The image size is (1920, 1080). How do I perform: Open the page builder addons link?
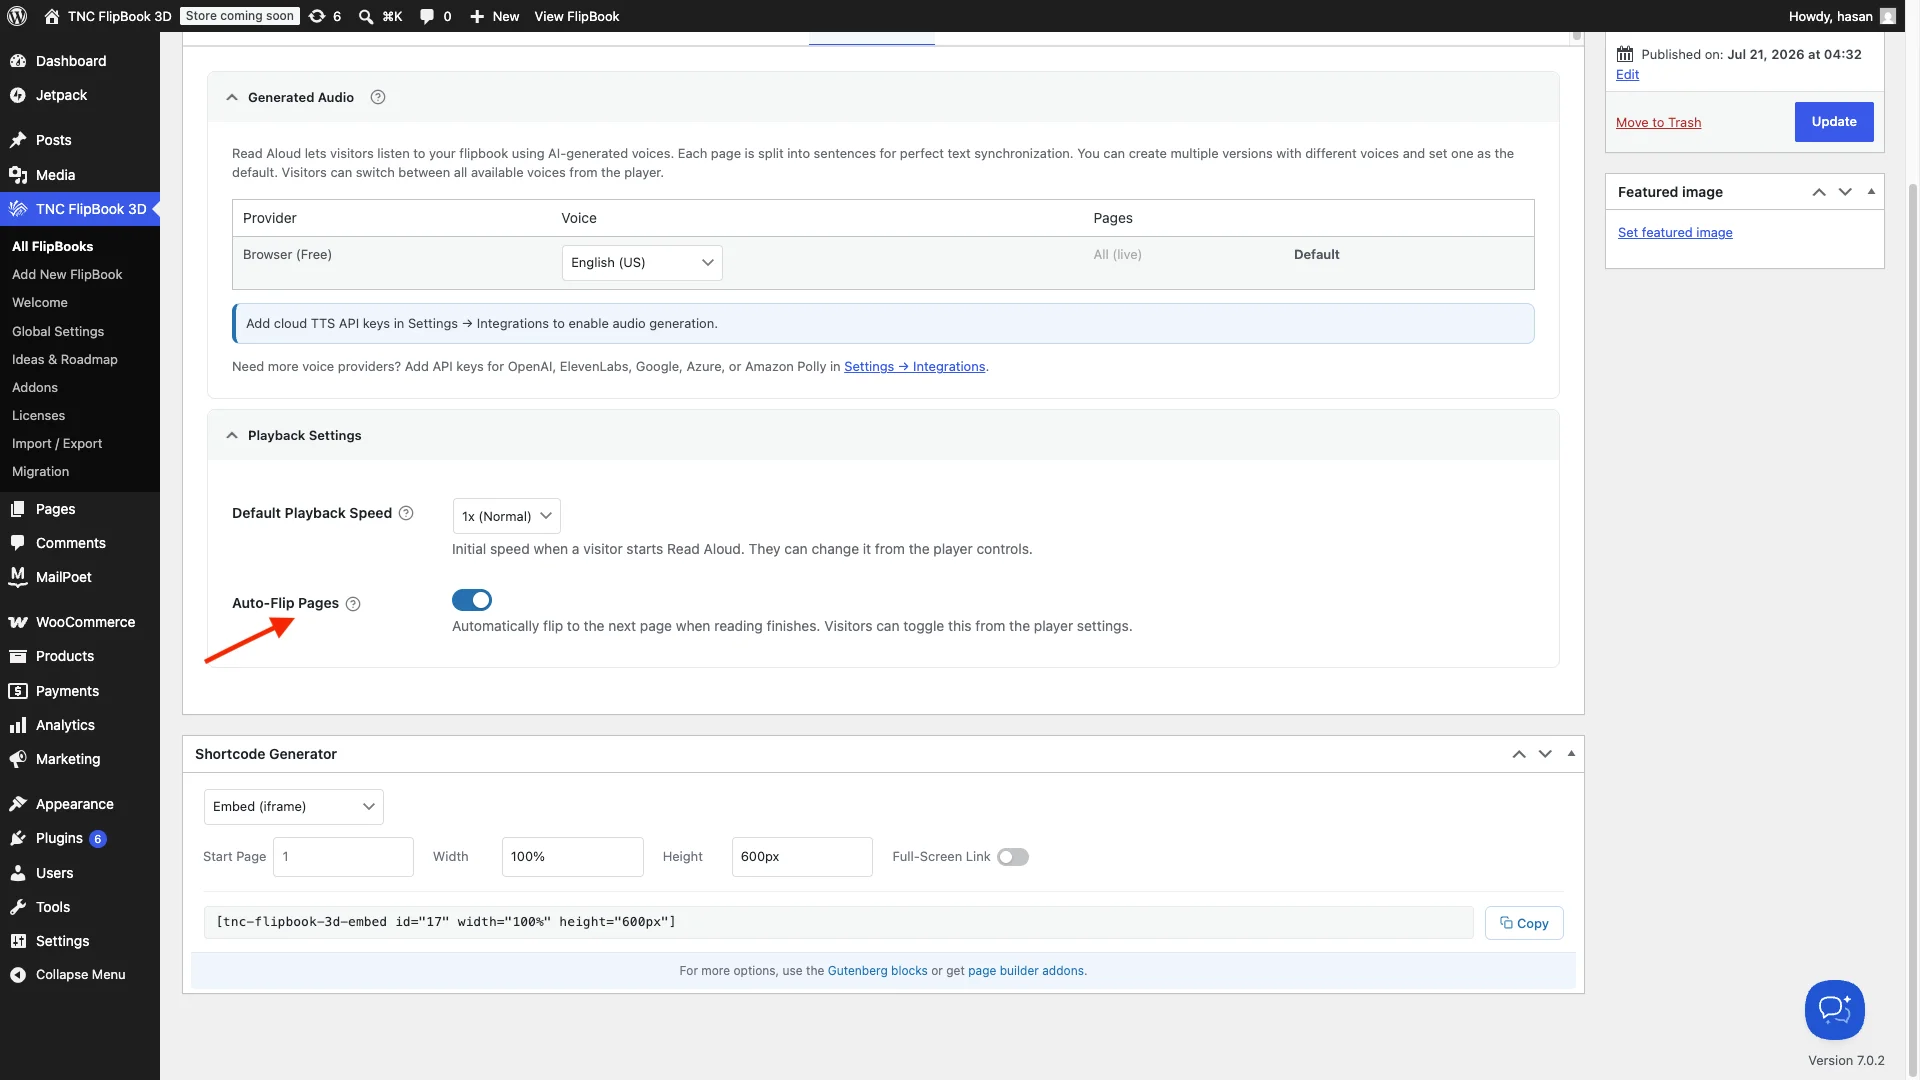pyautogui.click(x=1026, y=971)
